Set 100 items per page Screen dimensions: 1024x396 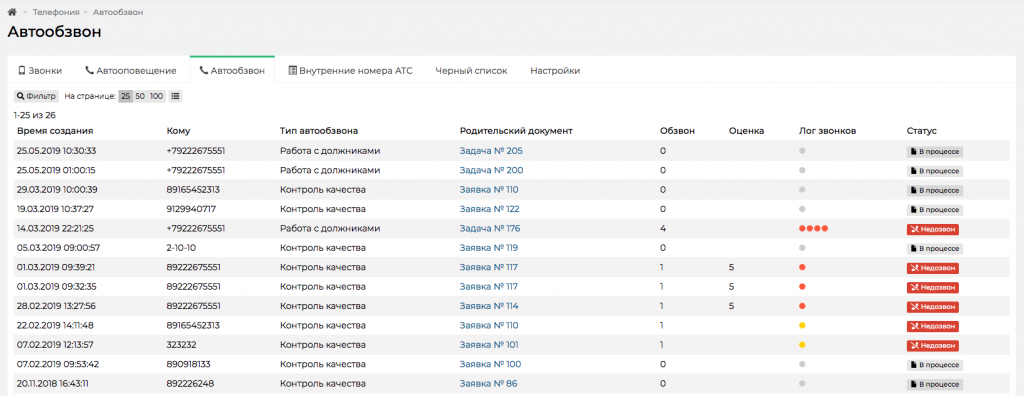tap(157, 96)
